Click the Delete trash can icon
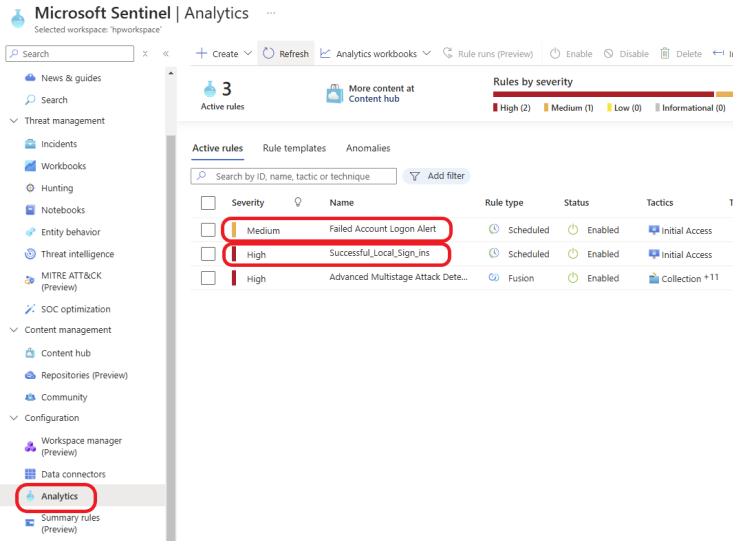 pos(665,53)
